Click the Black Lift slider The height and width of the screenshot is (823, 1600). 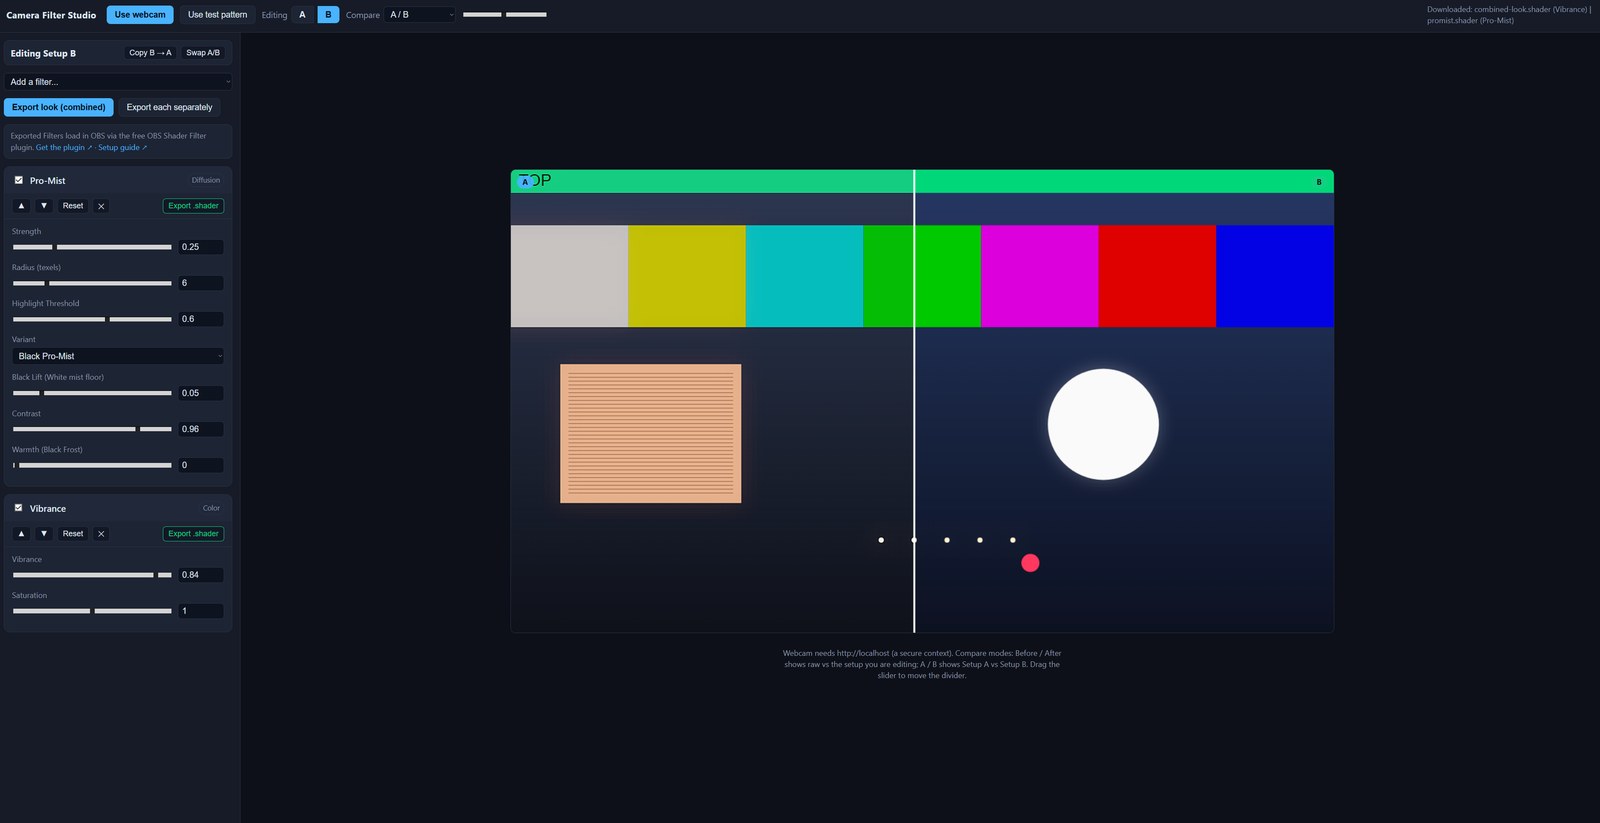92,393
